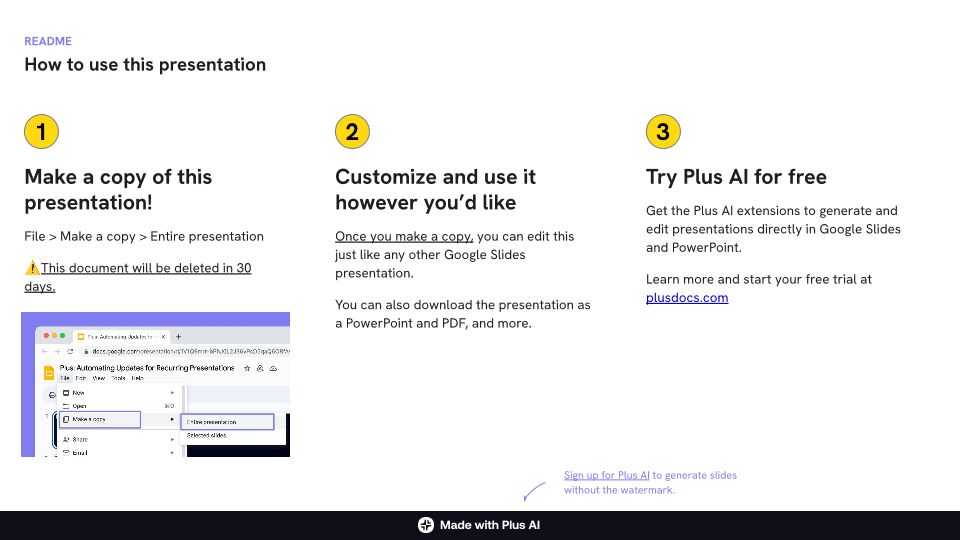960x540 pixels.
Task: Click the new tab plus icon in screenshot
Action: (178, 336)
